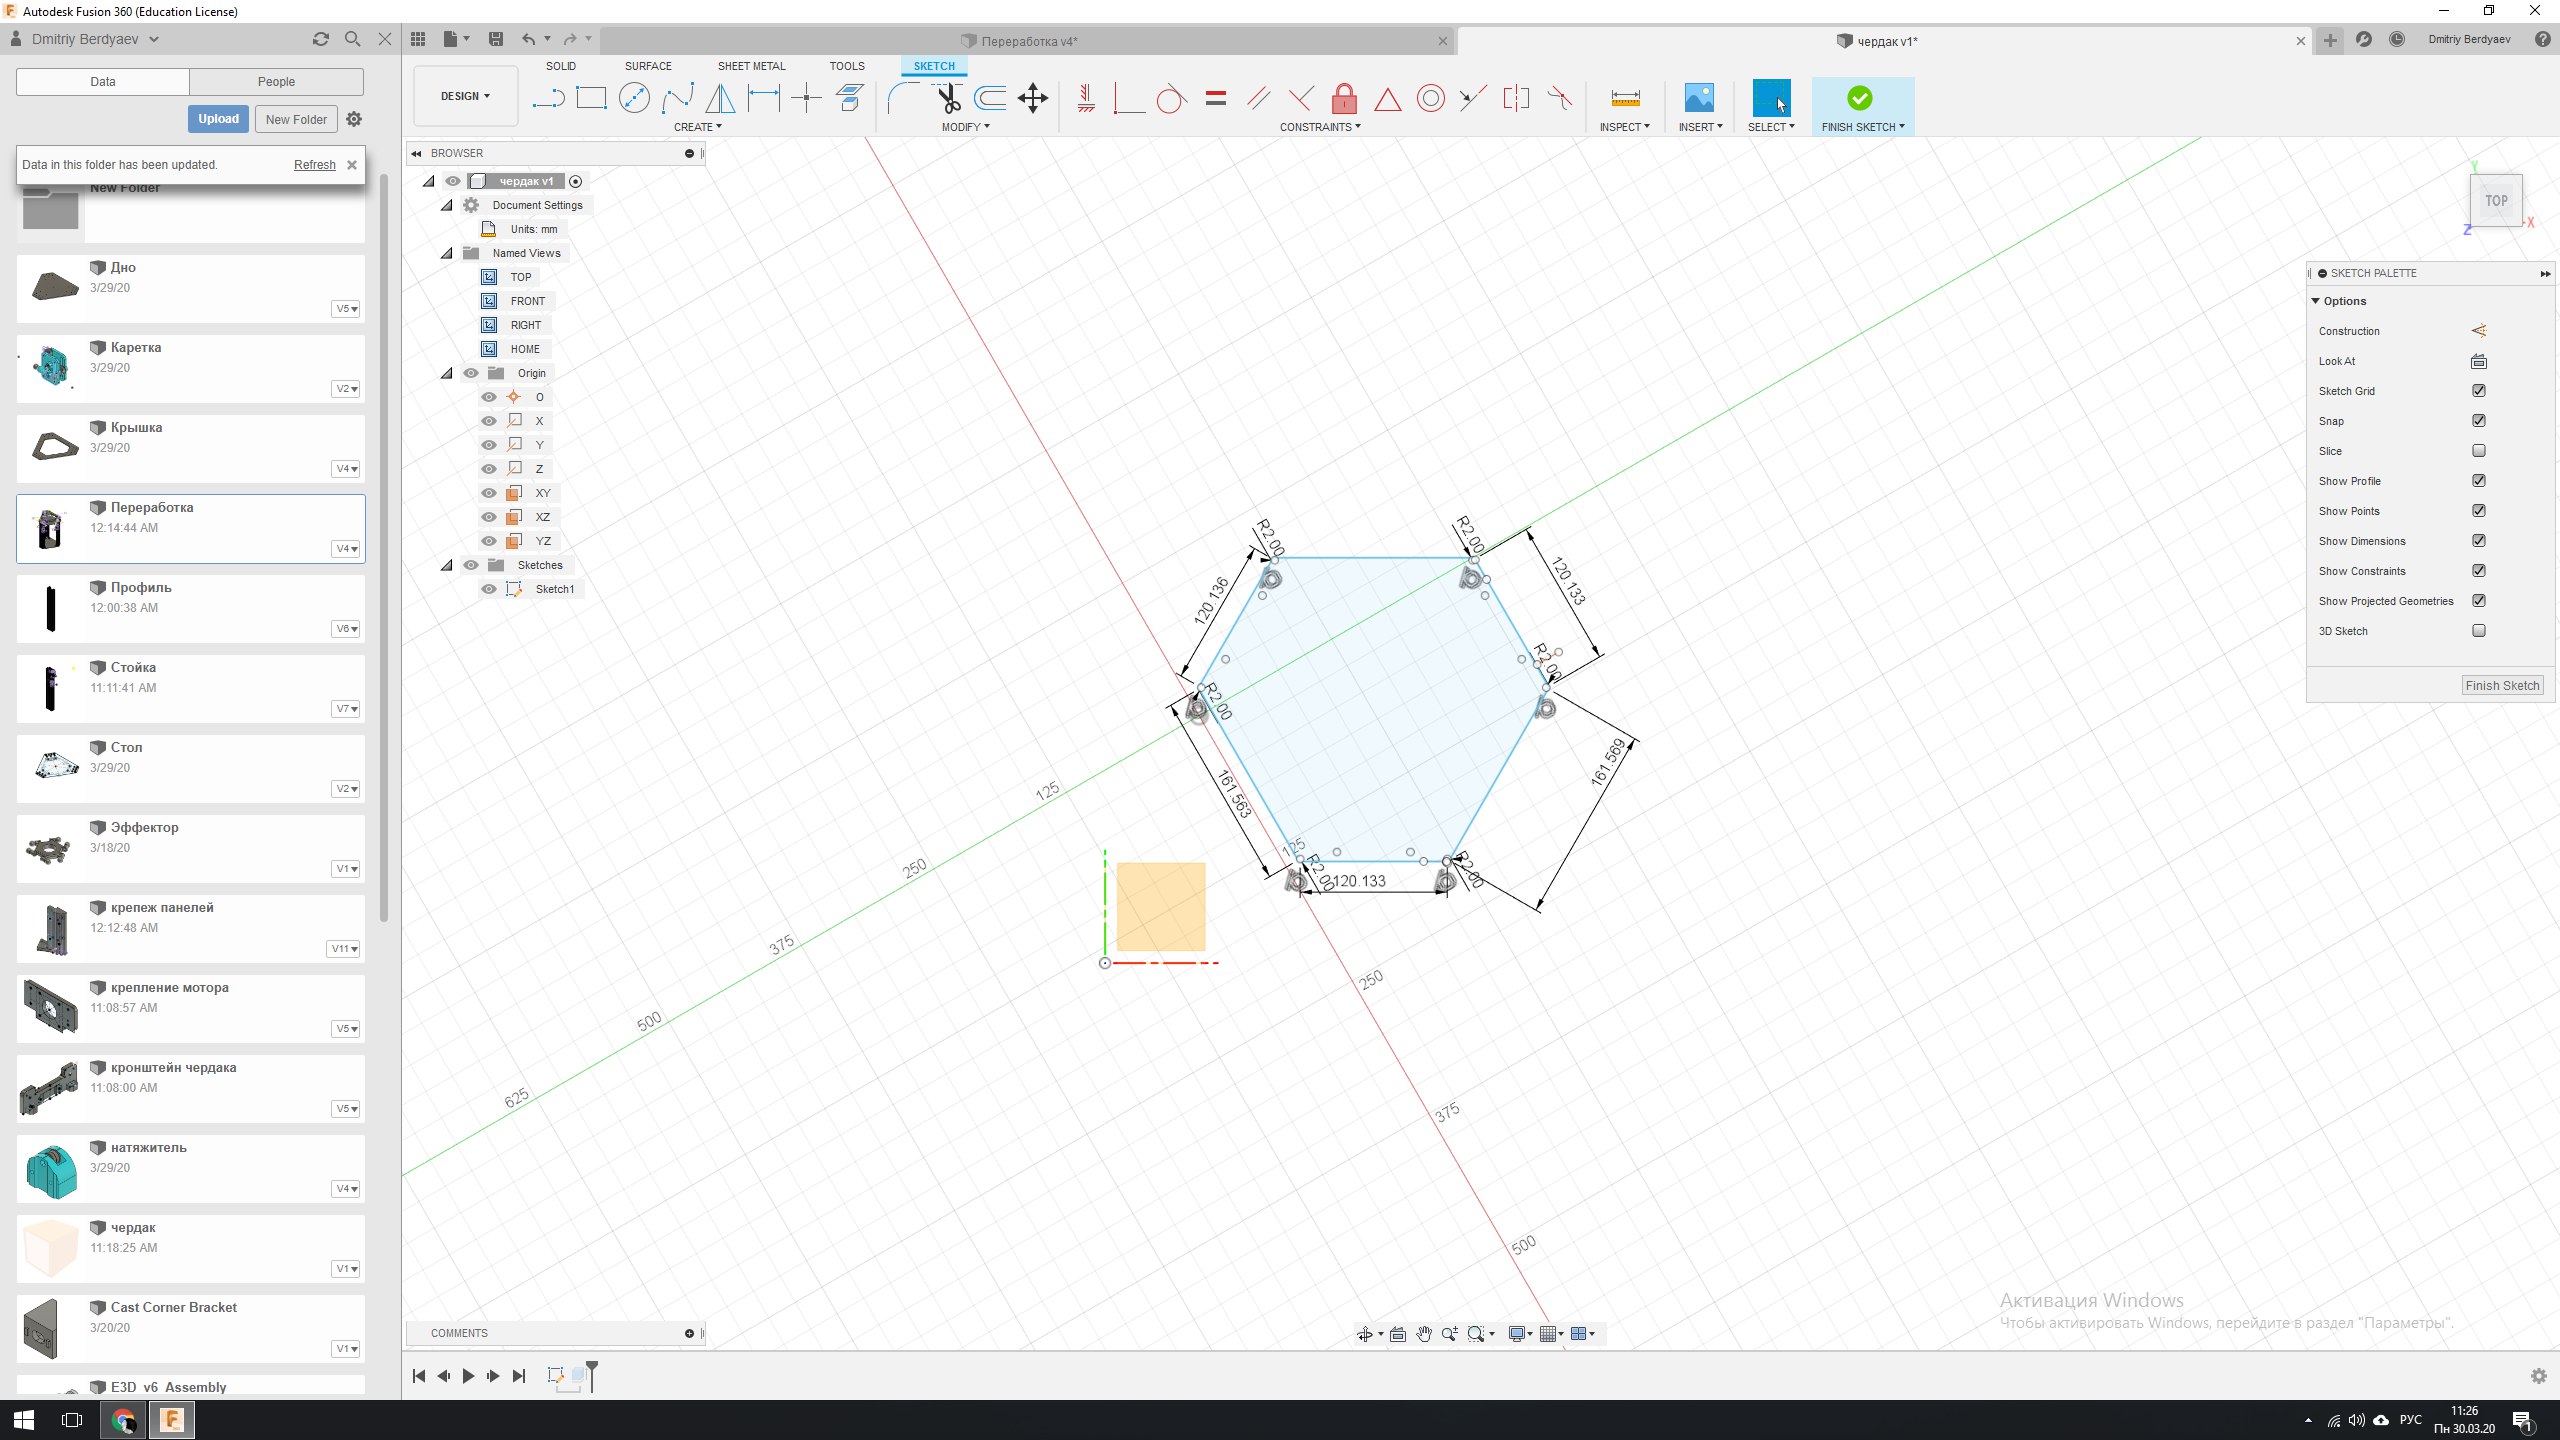Open version dropdown for Переработка
This screenshot has width=2560, height=1440.
click(x=346, y=549)
